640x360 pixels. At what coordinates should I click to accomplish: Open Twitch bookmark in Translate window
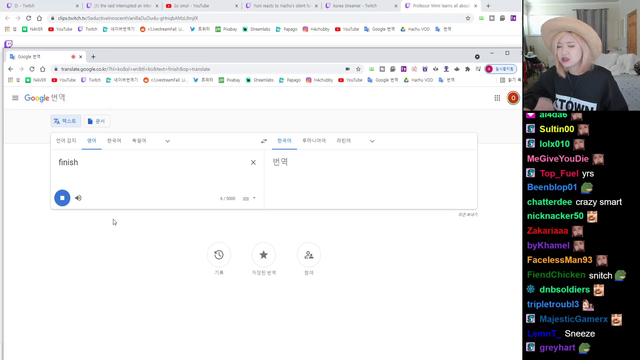coord(91,80)
